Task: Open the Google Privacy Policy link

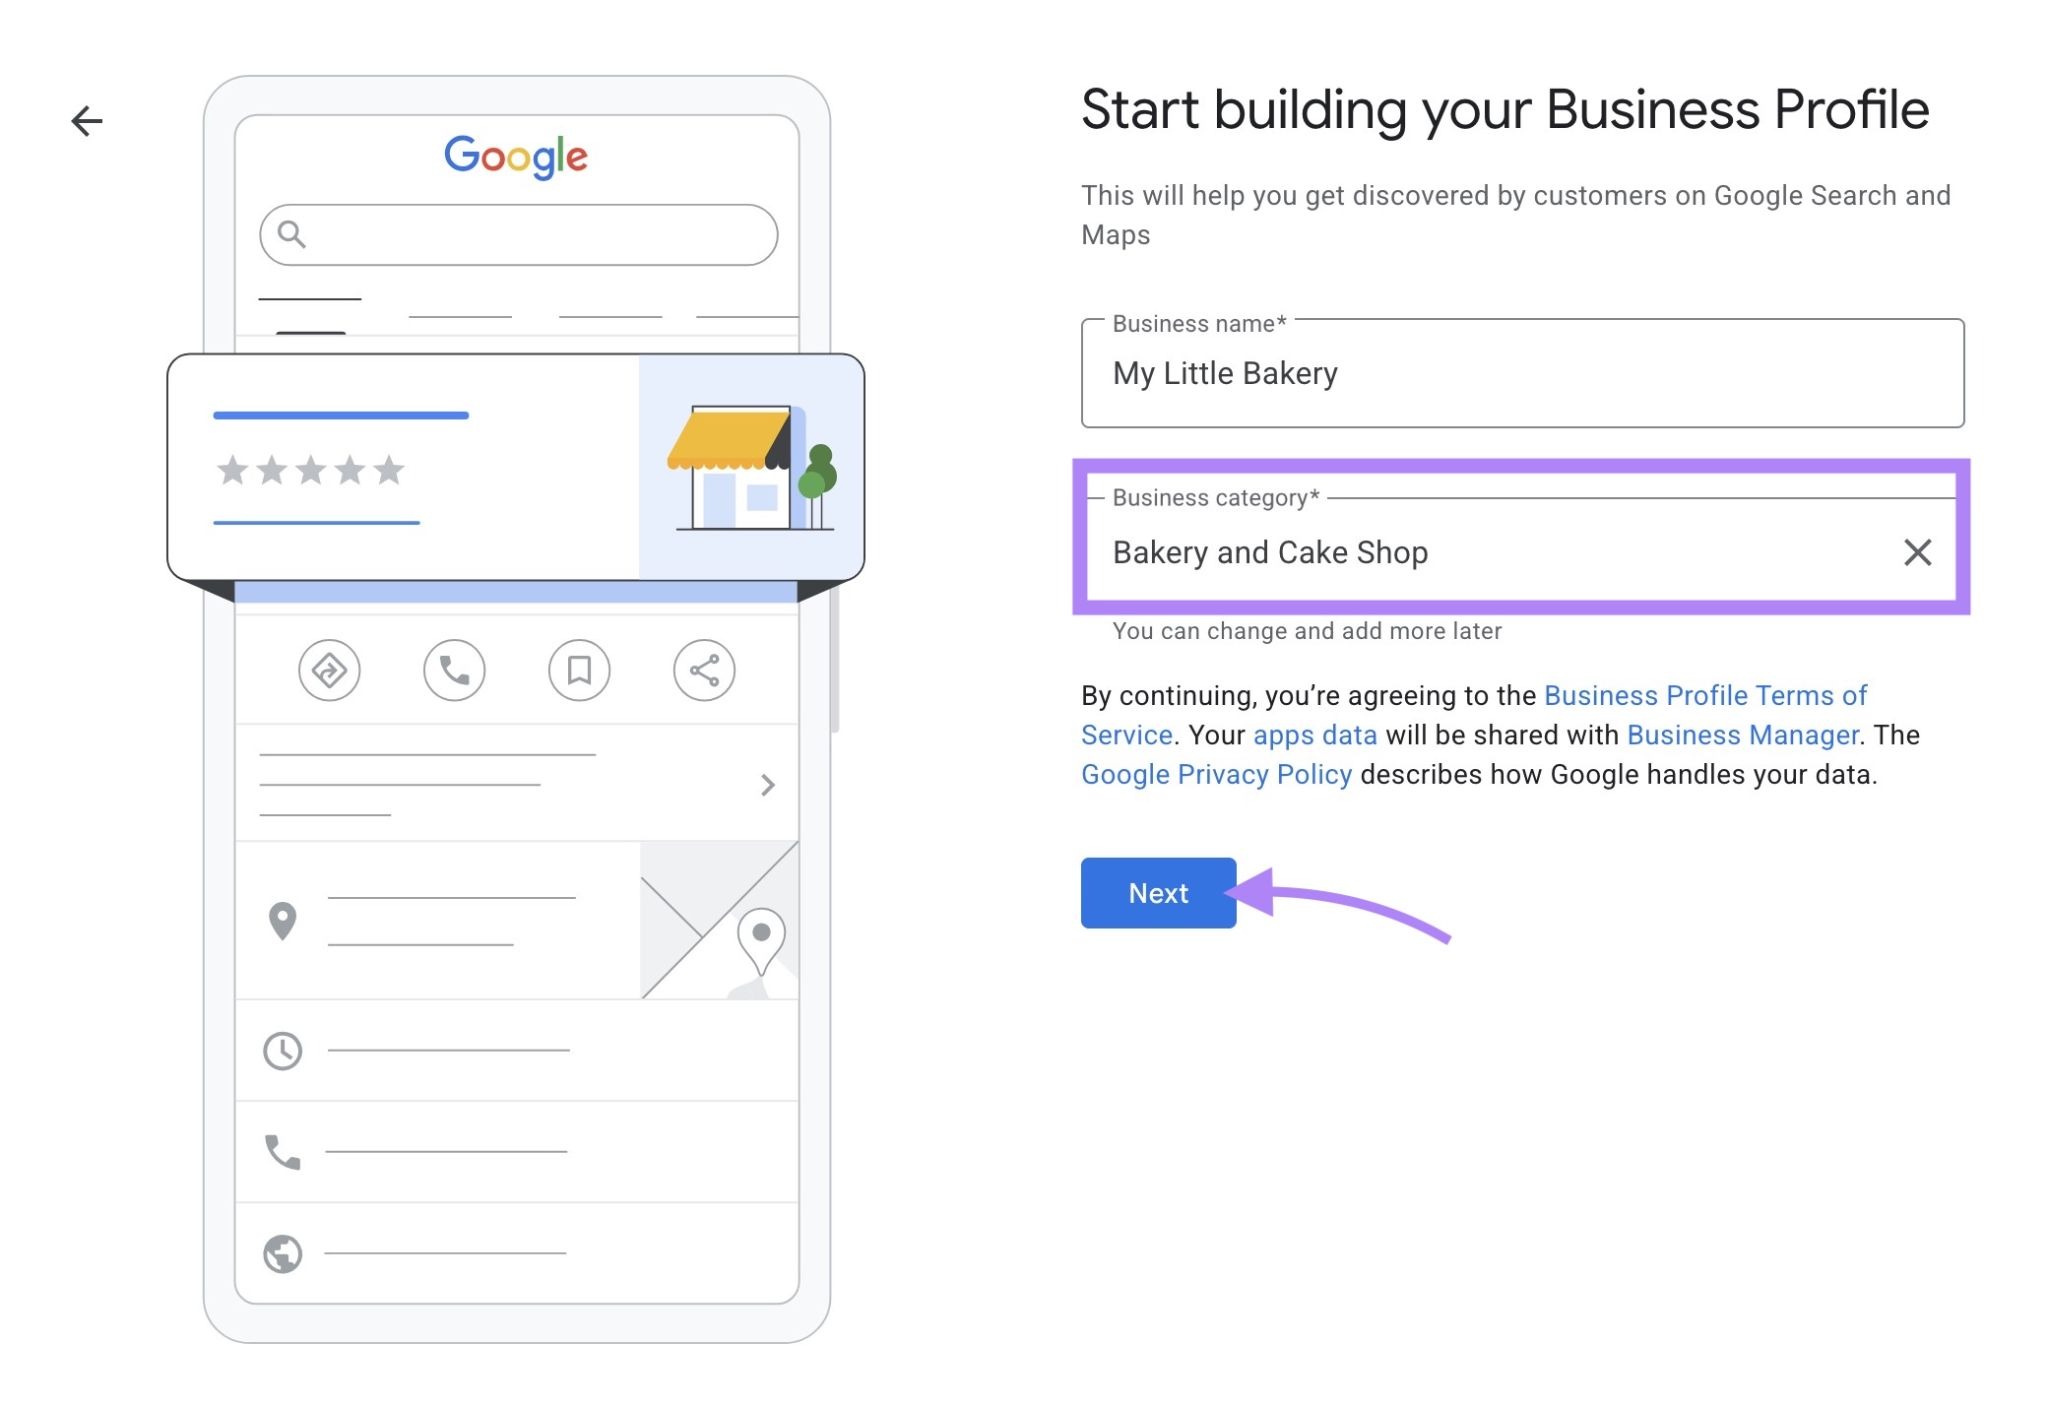Action: [x=1216, y=774]
